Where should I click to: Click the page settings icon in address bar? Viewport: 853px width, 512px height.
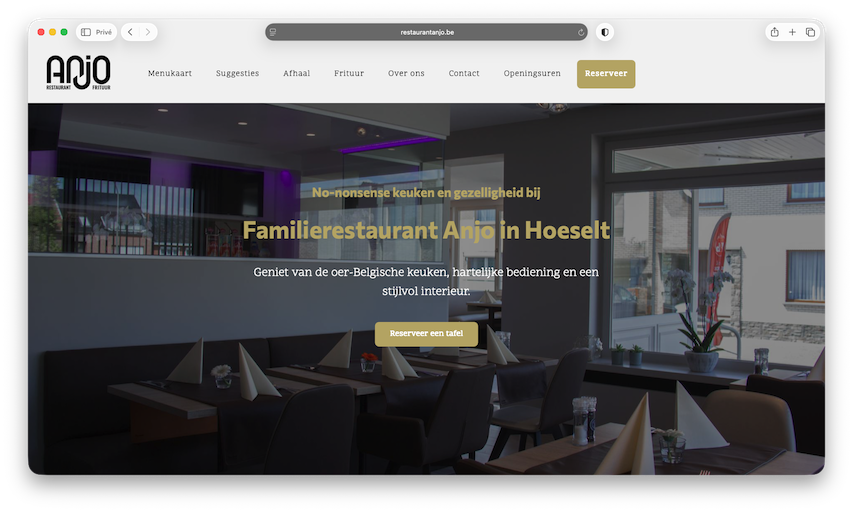click(273, 32)
